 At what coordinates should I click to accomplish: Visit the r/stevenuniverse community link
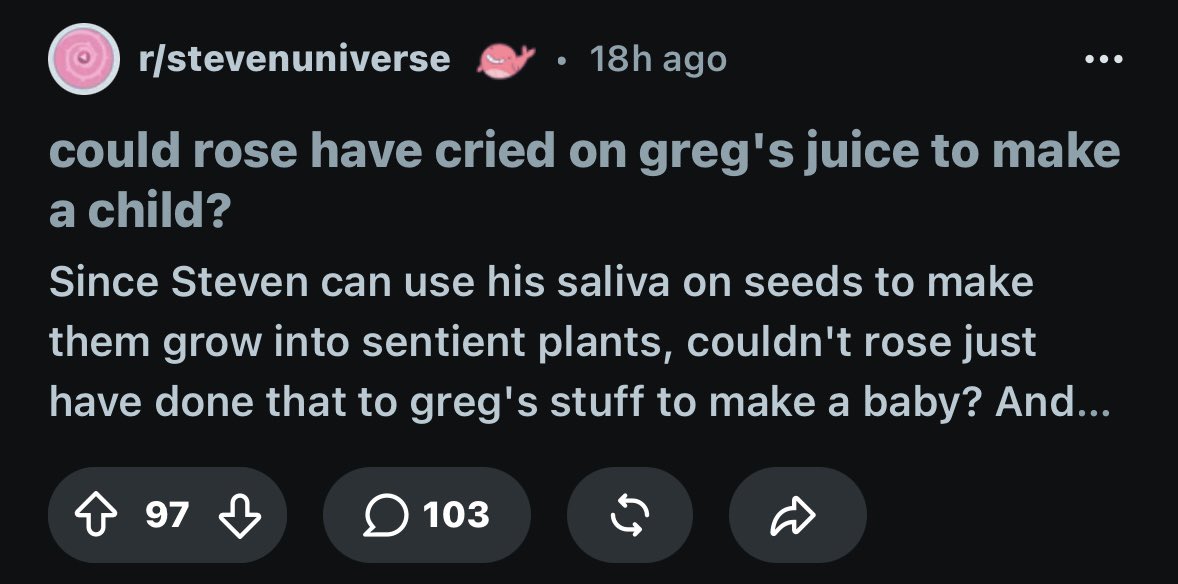[294, 59]
